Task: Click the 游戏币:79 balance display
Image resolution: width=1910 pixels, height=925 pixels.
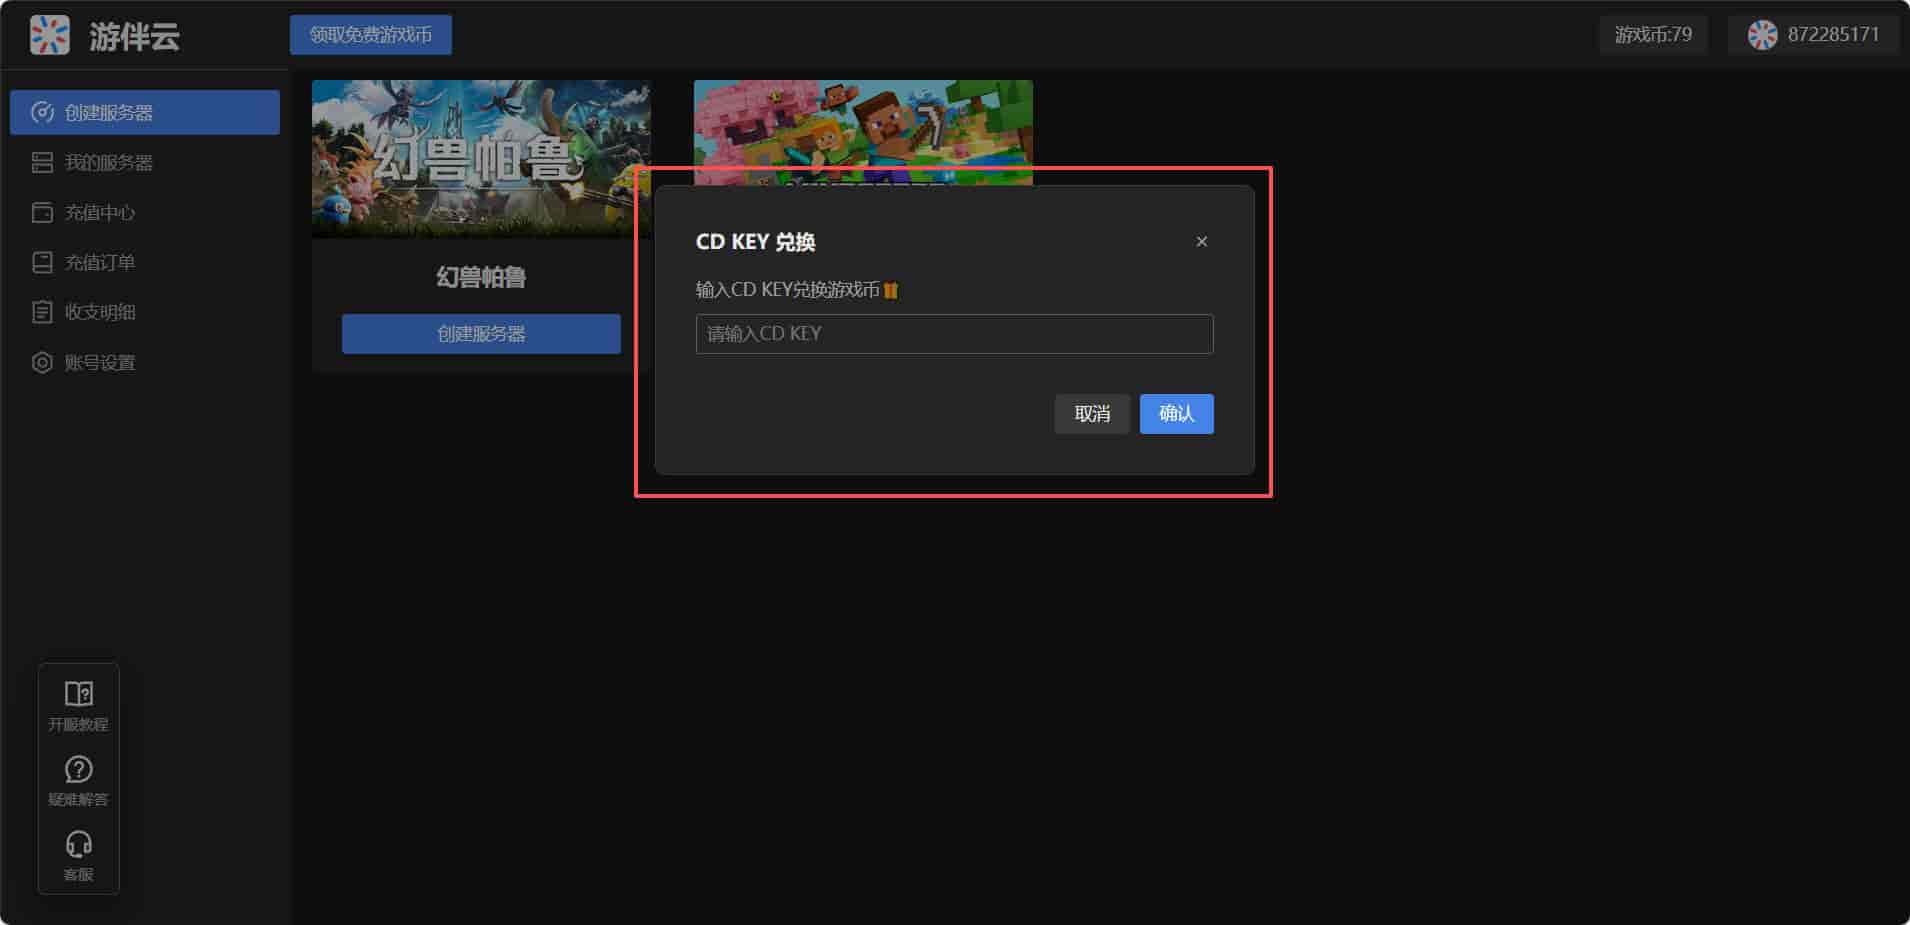Action: pyautogui.click(x=1653, y=35)
